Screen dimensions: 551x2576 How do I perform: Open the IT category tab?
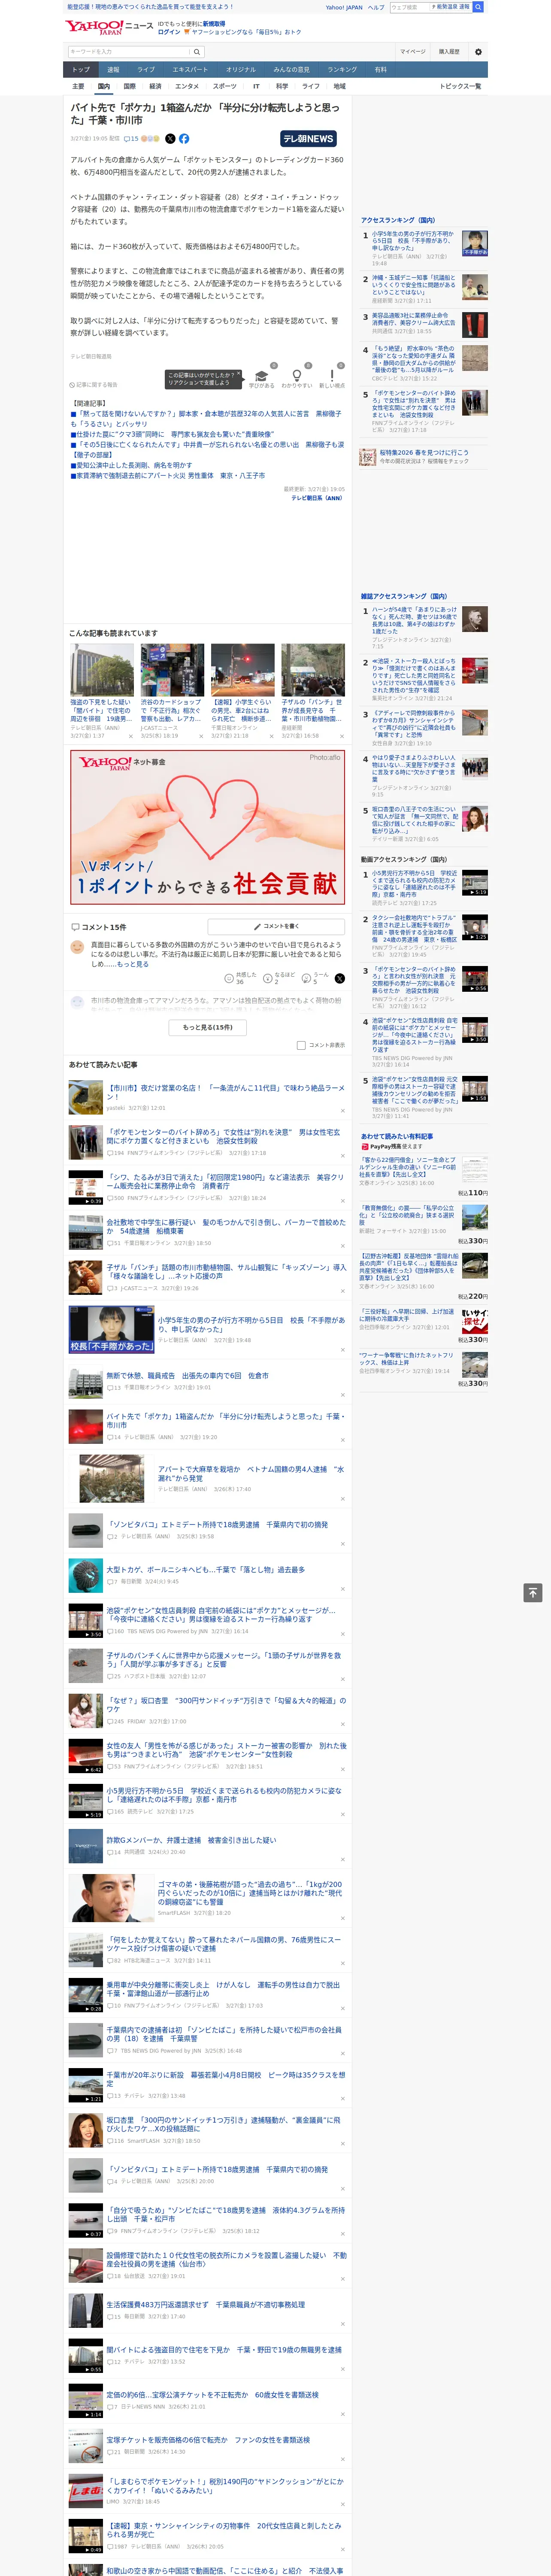[256, 86]
